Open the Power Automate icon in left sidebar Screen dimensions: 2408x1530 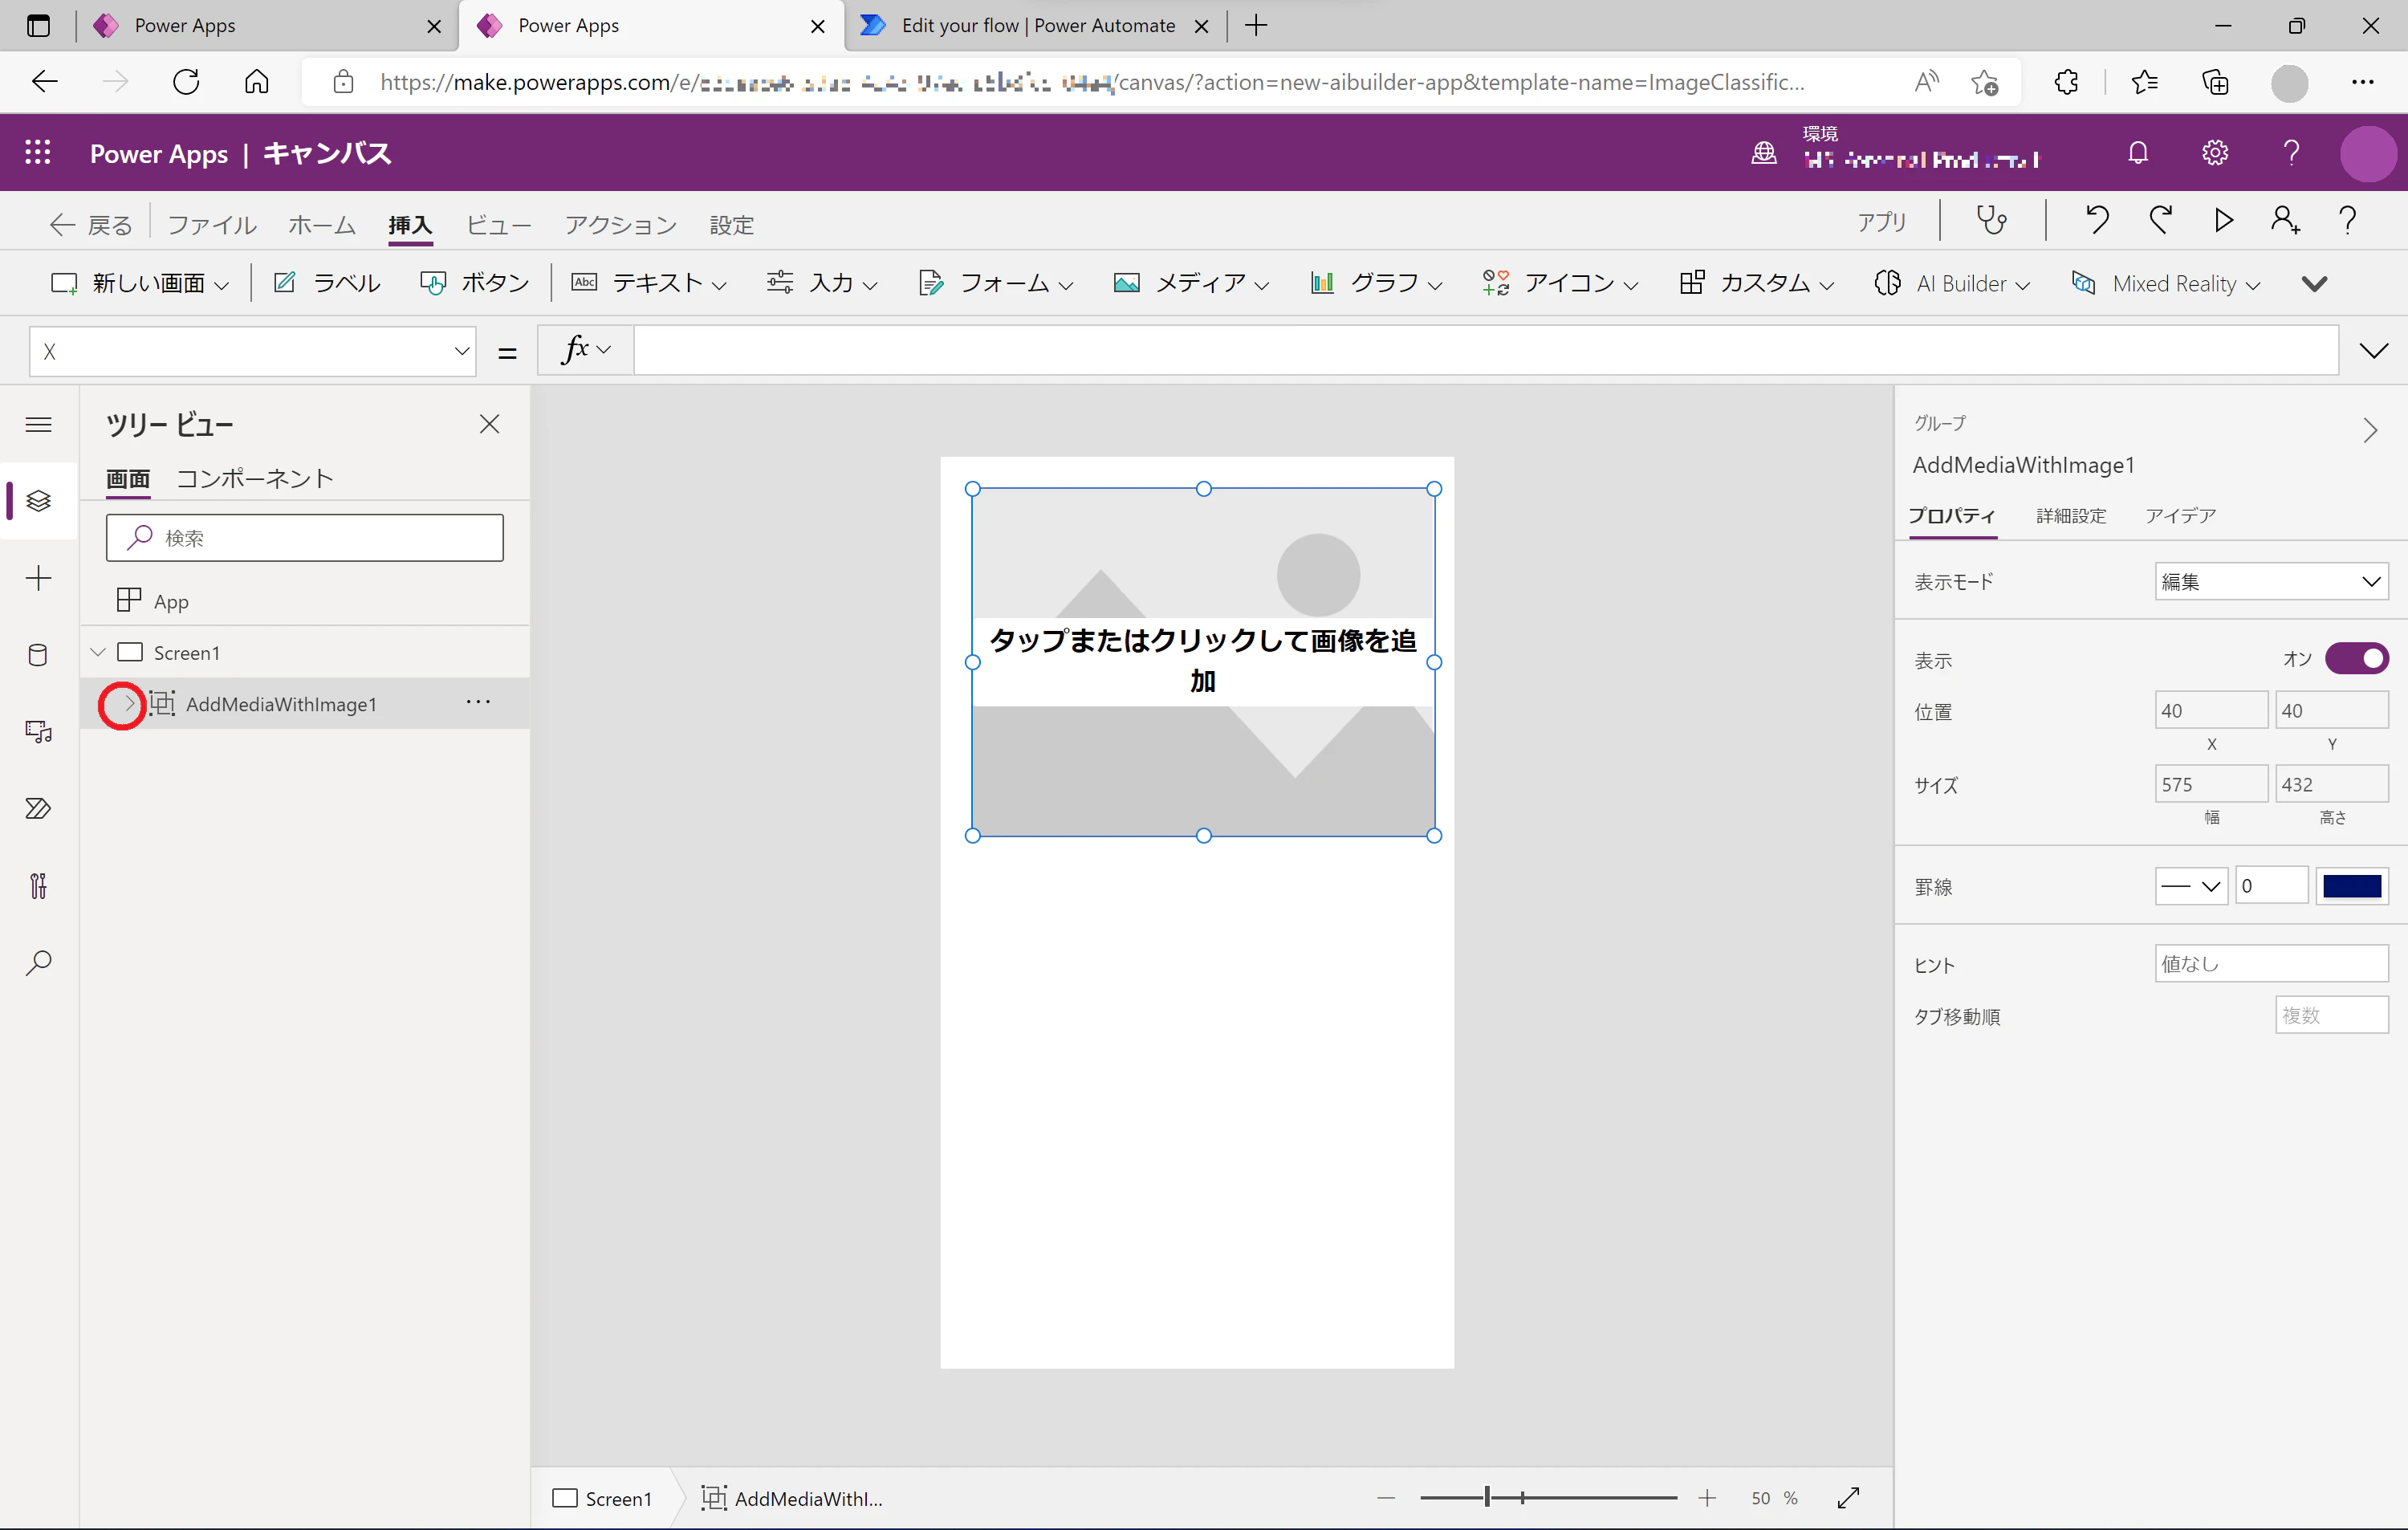point(39,808)
